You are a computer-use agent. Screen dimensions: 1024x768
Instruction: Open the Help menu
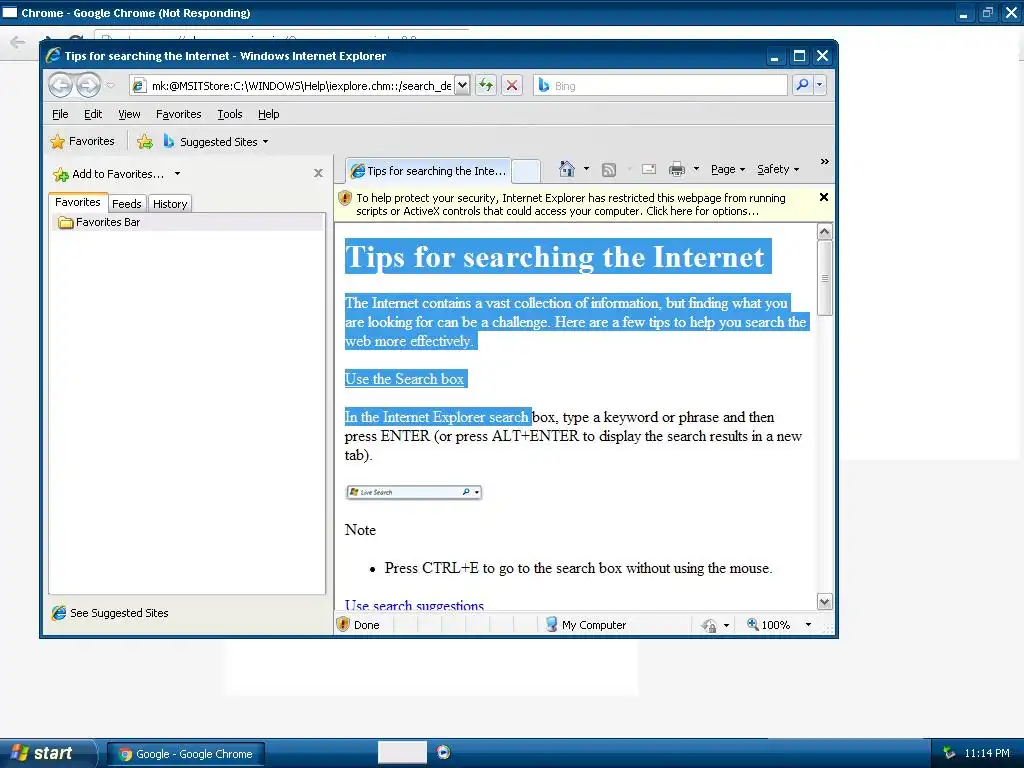click(x=268, y=114)
